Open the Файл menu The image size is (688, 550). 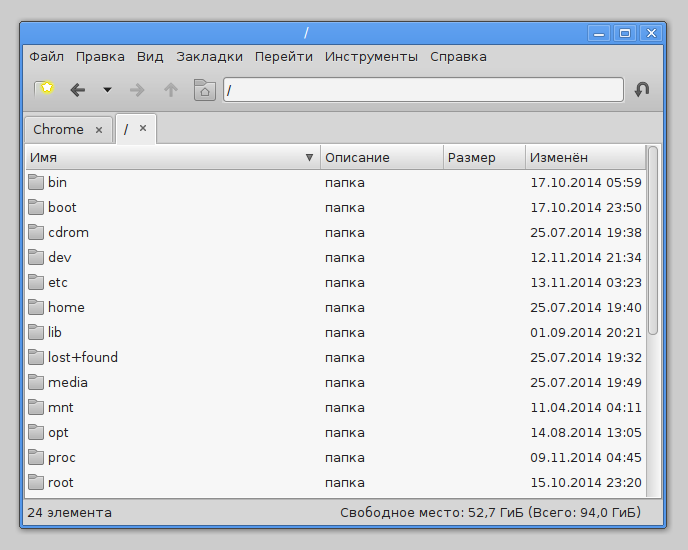click(x=47, y=57)
